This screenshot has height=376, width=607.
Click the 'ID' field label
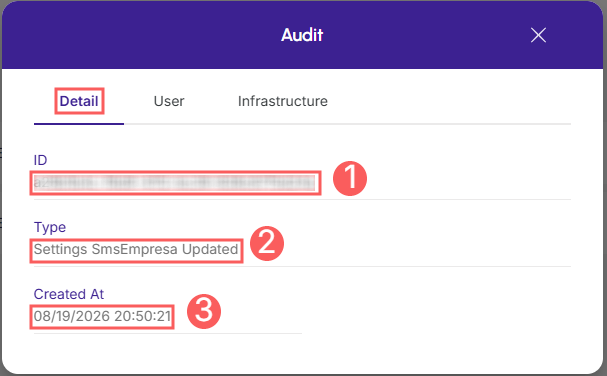point(40,160)
